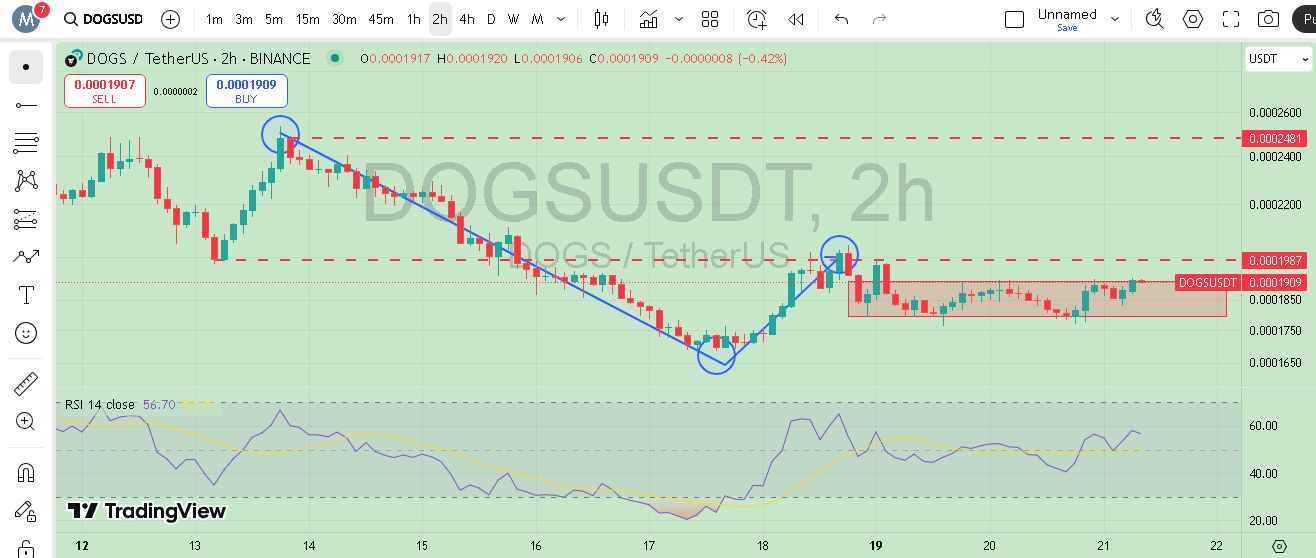Screen dimensions: 1316x558
Task: Switch to the 1m timeframe
Action: [x=214, y=19]
